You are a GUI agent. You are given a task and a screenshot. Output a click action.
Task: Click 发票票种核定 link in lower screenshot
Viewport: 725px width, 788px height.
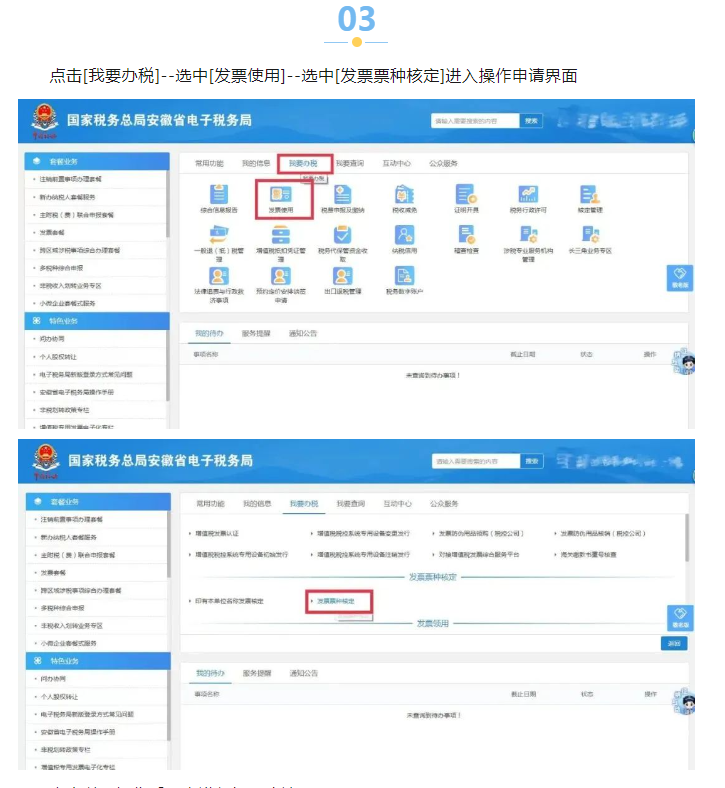336,601
